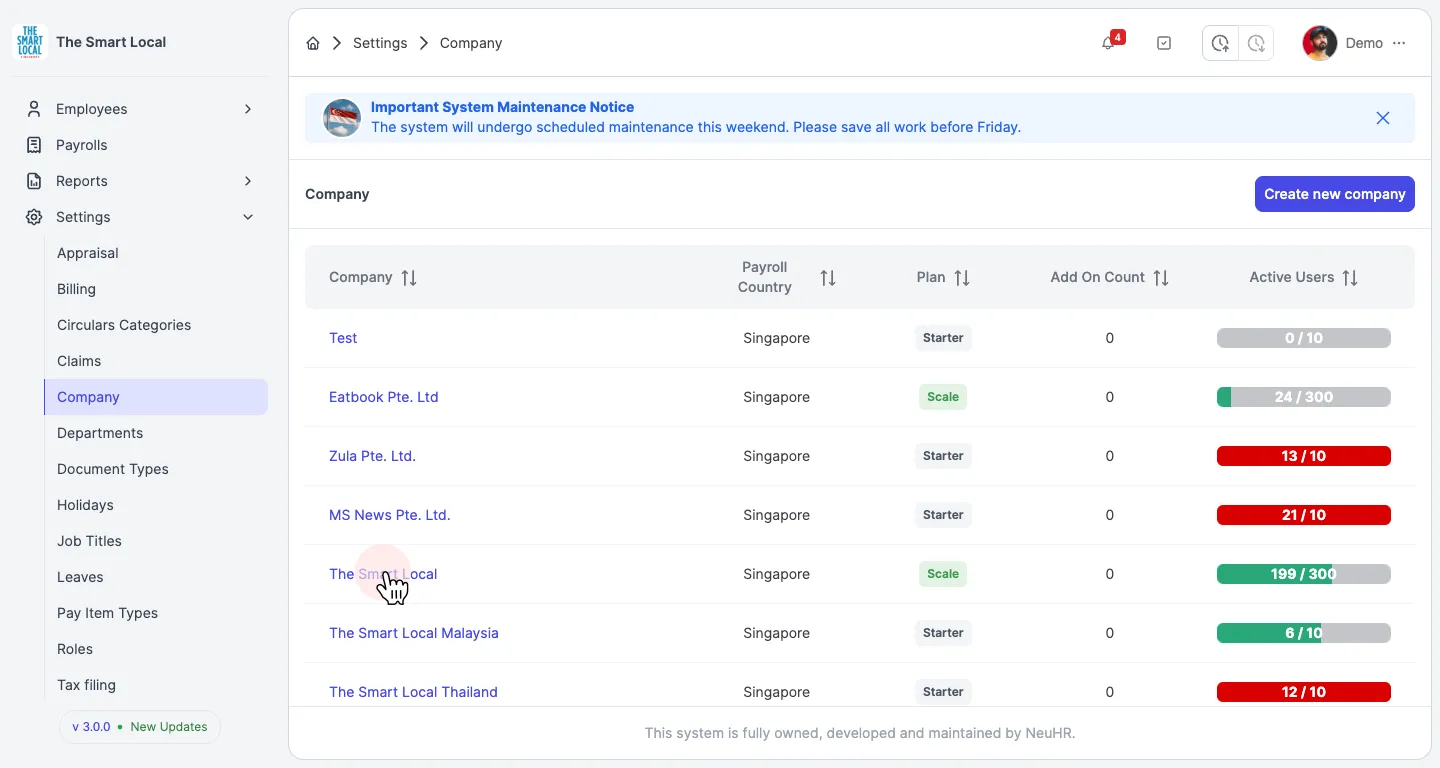Click Company in the breadcrumb
Screen dimensions: 1440x768
[471, 43]
